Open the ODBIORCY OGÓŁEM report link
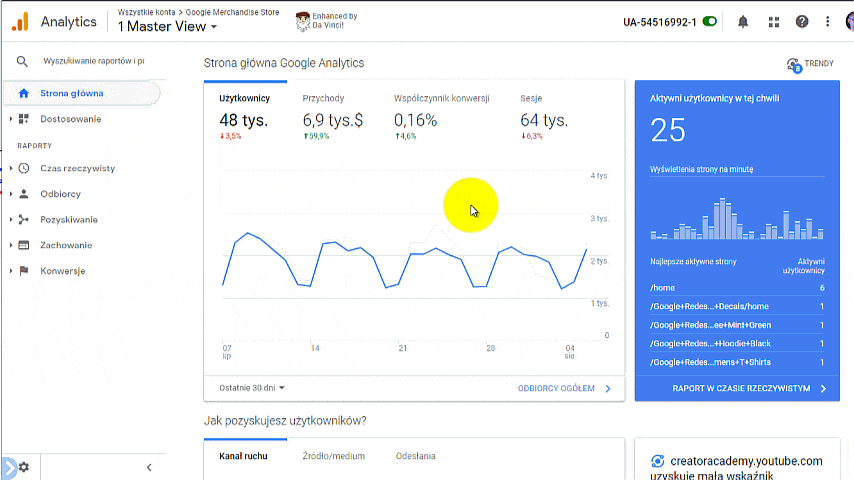This screenshot has width=854, height=480. pos(564,388)
